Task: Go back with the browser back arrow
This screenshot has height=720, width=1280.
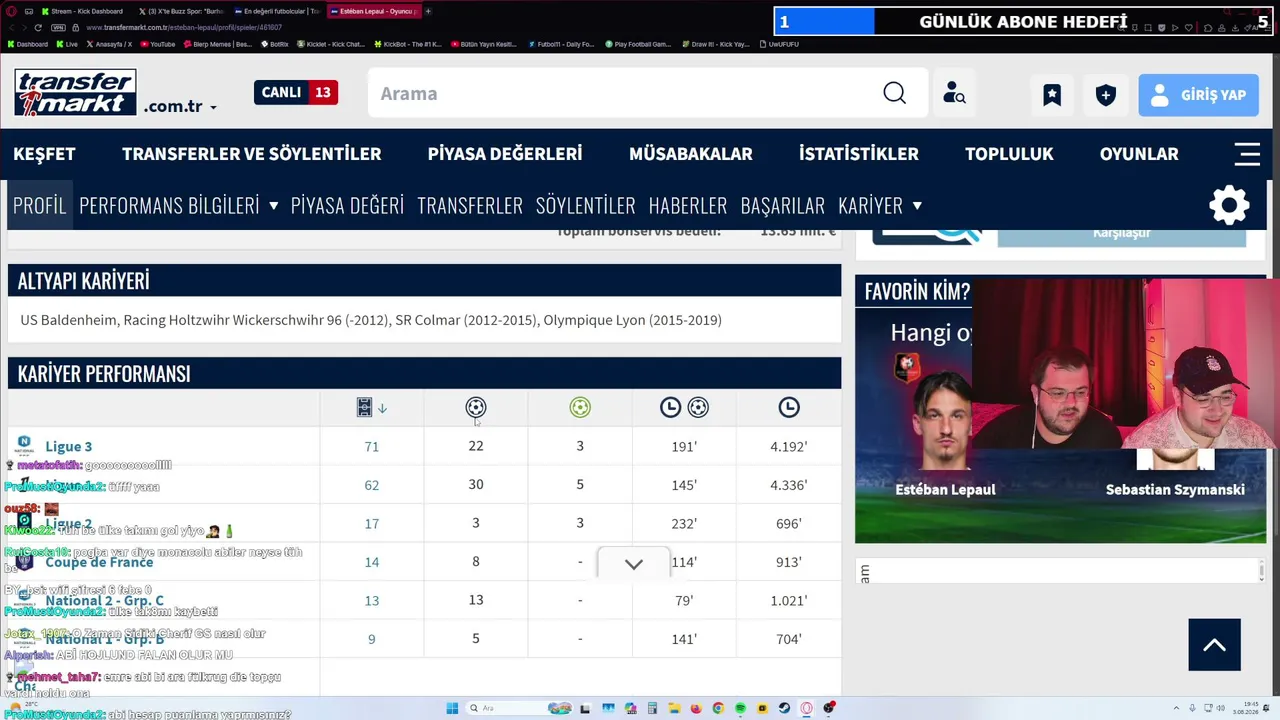Action: 10,27
